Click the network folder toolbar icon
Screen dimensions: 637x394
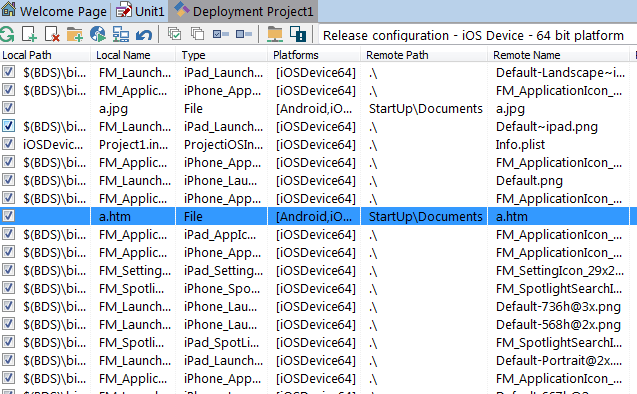(x=275, y=34)
